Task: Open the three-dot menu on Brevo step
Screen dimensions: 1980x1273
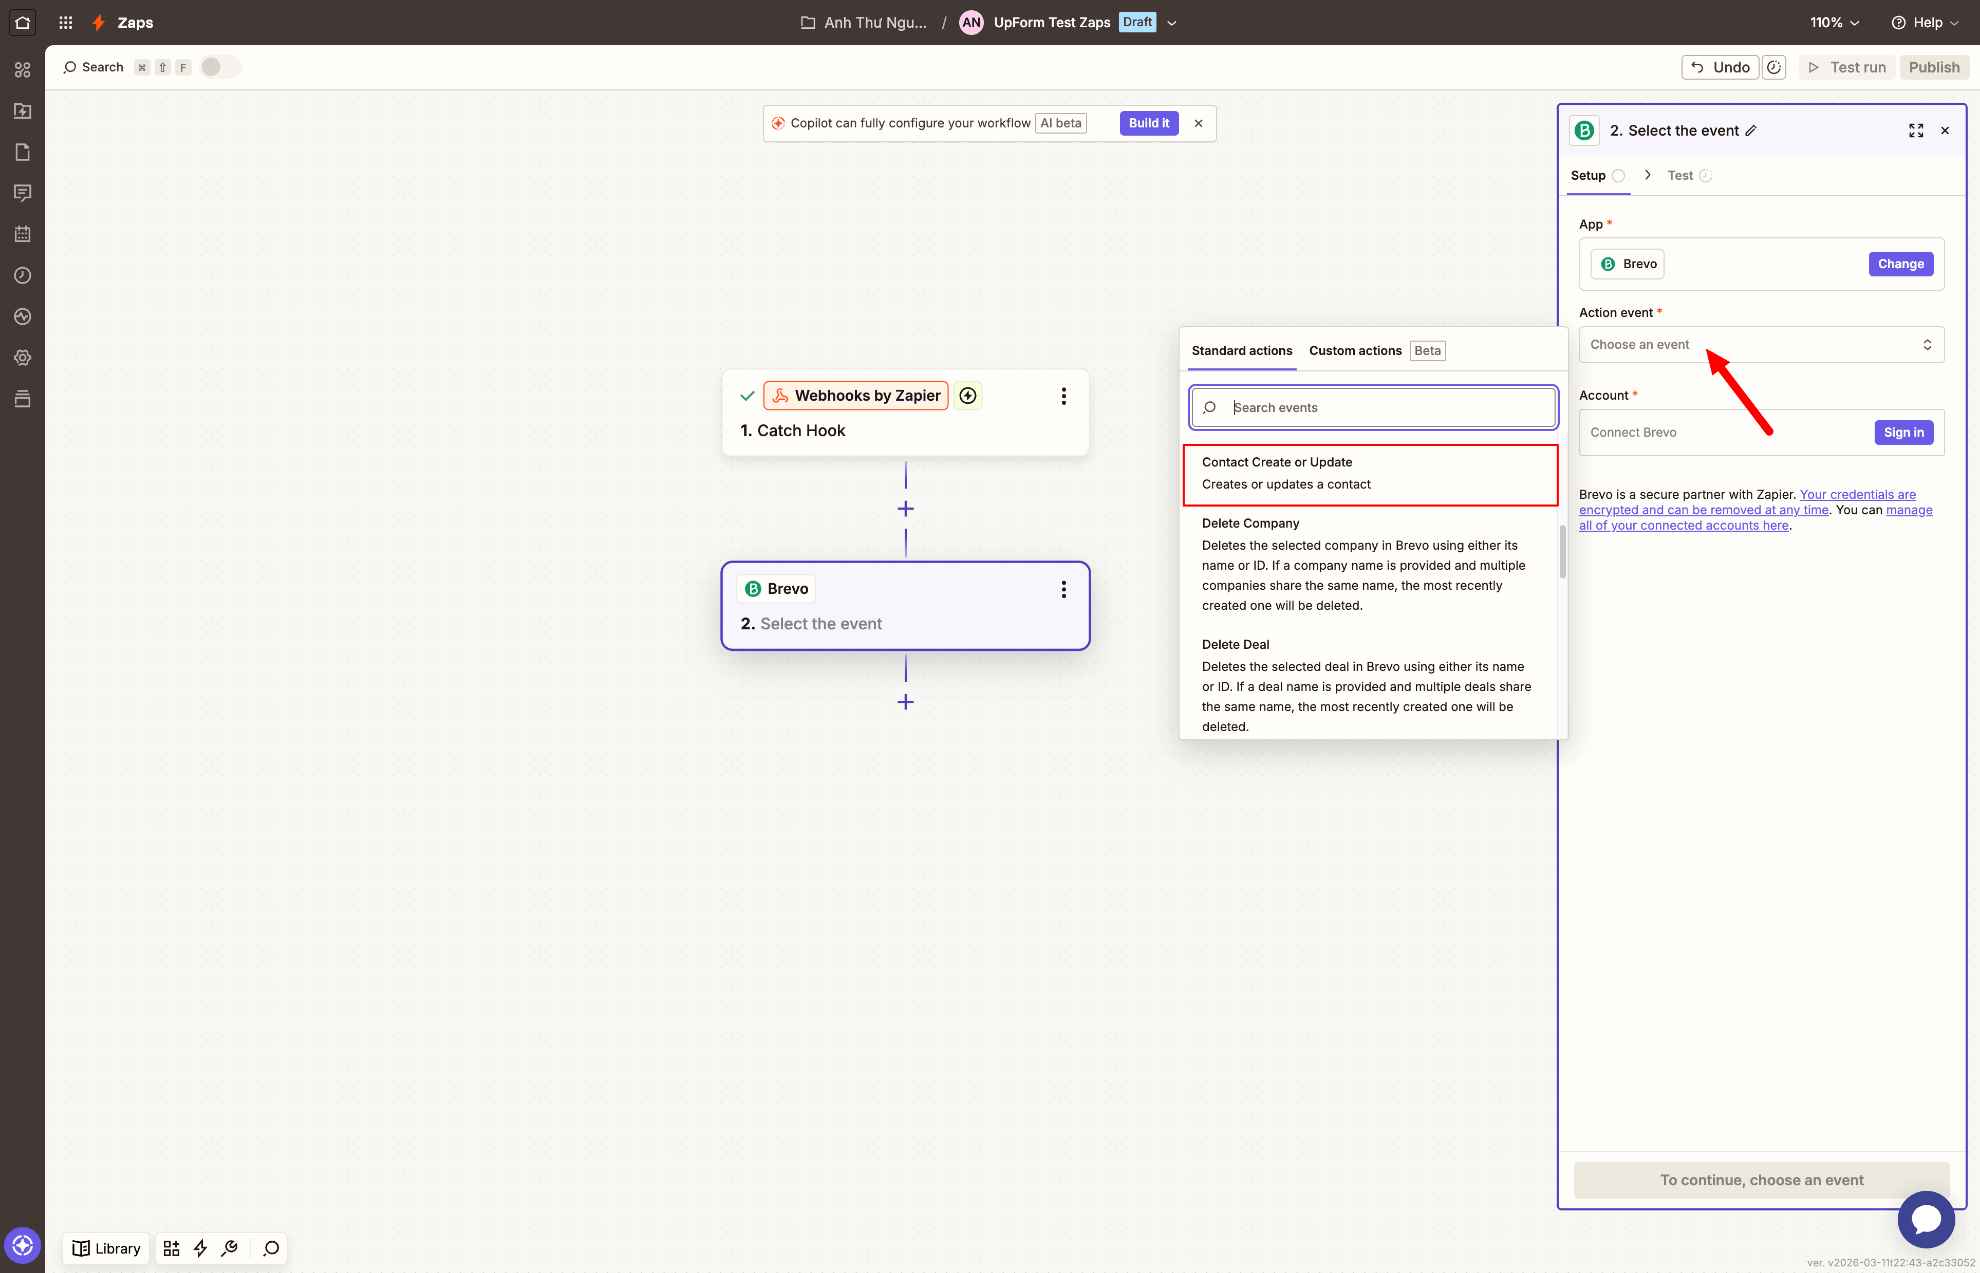Action: pyautogui.click(x=1064, y=589)
